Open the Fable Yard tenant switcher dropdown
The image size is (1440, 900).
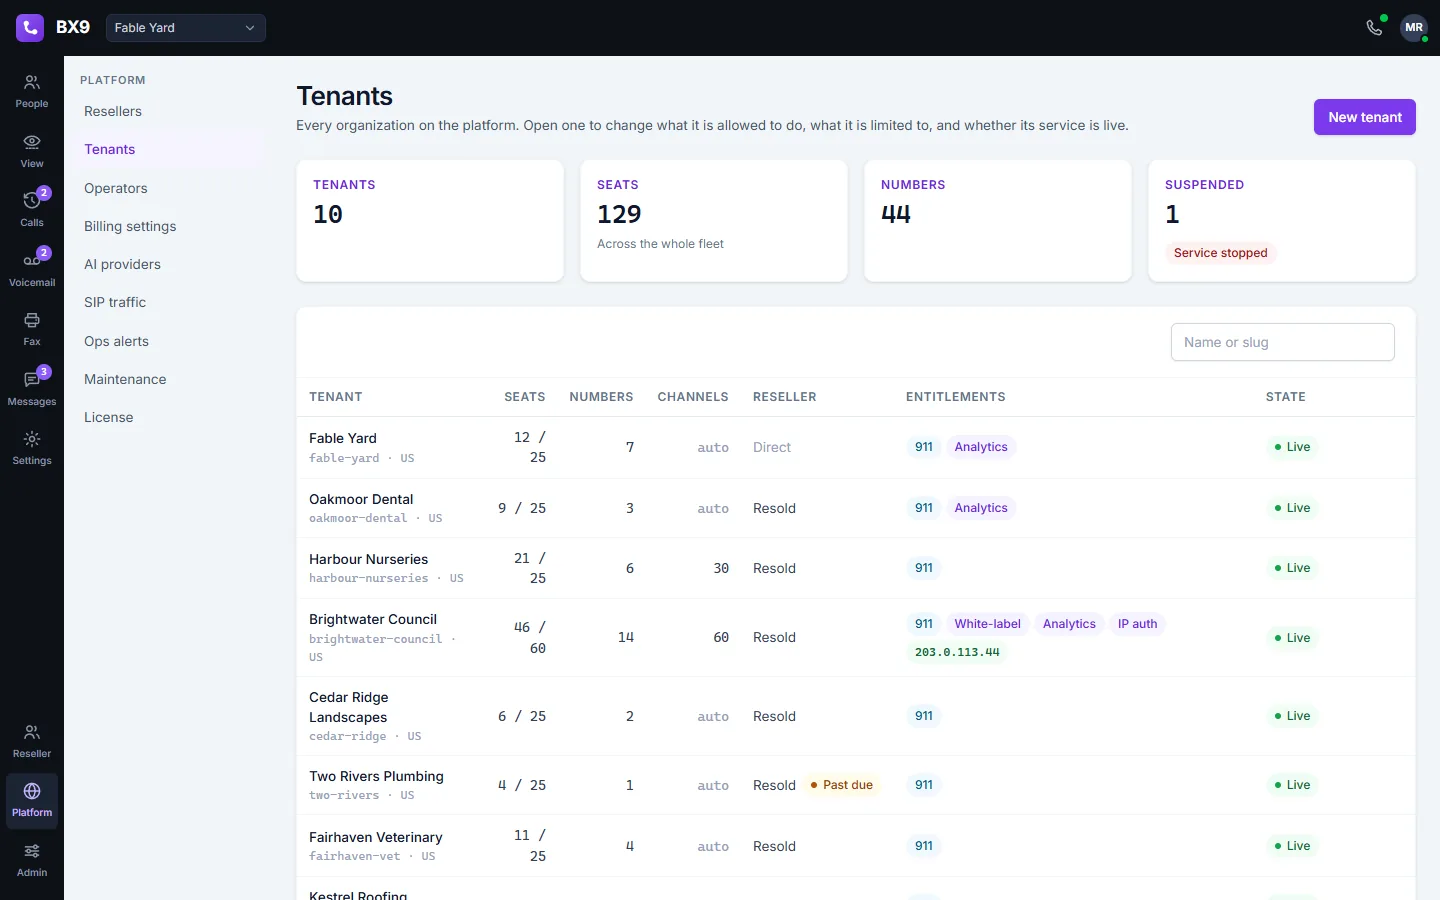186,28
